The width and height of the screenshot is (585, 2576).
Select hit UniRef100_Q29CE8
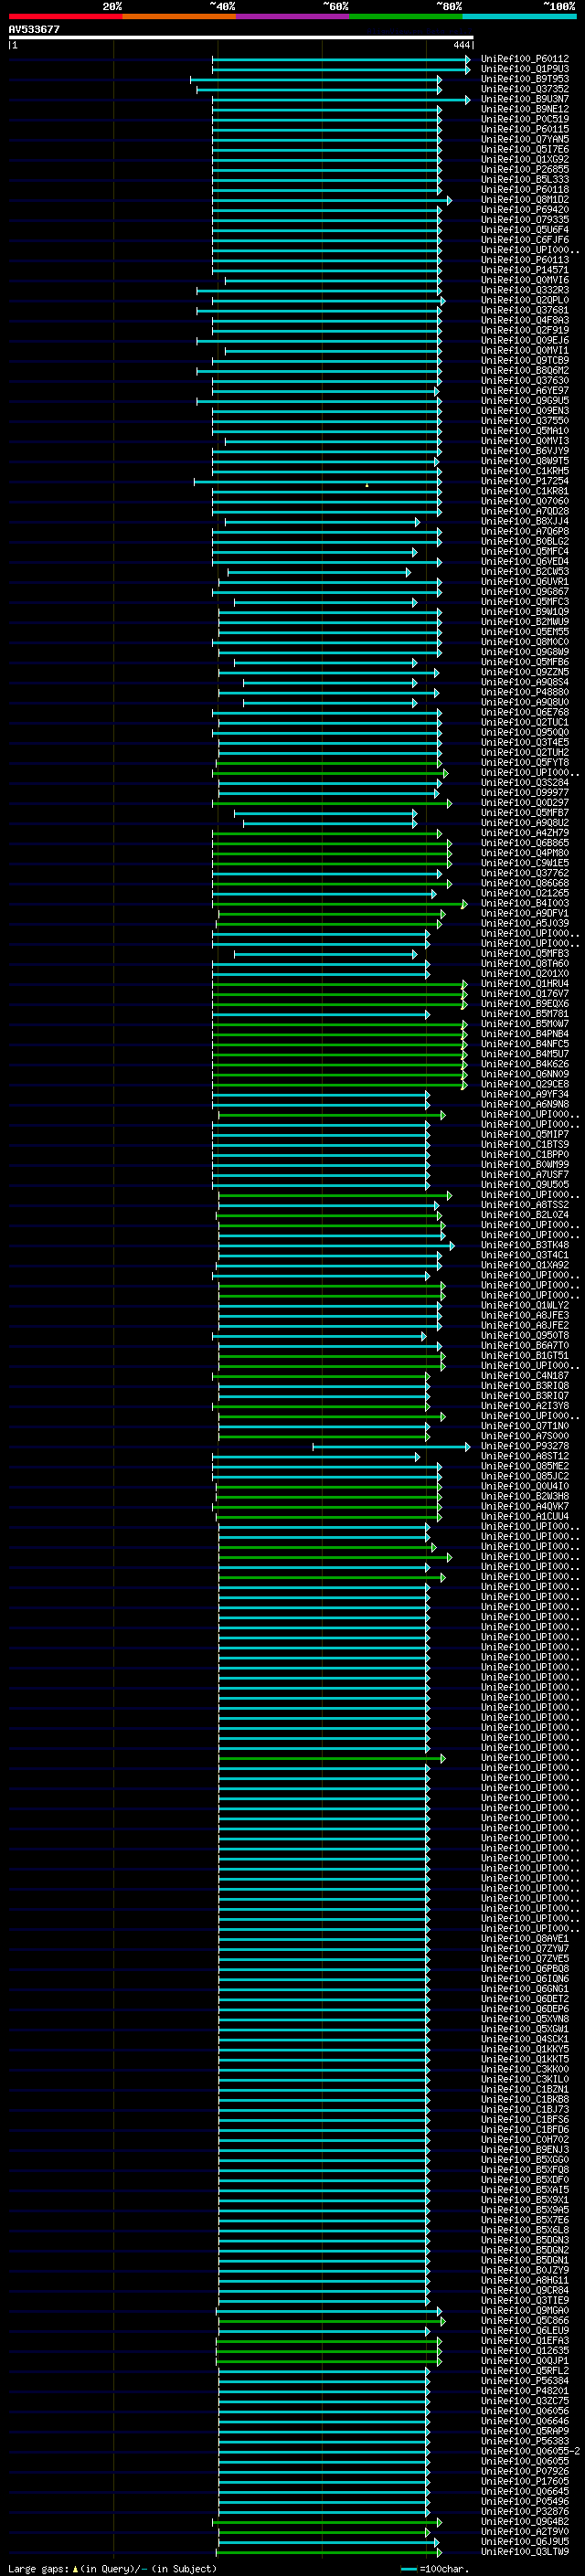pyautogui.click(x=525, y=1084)
